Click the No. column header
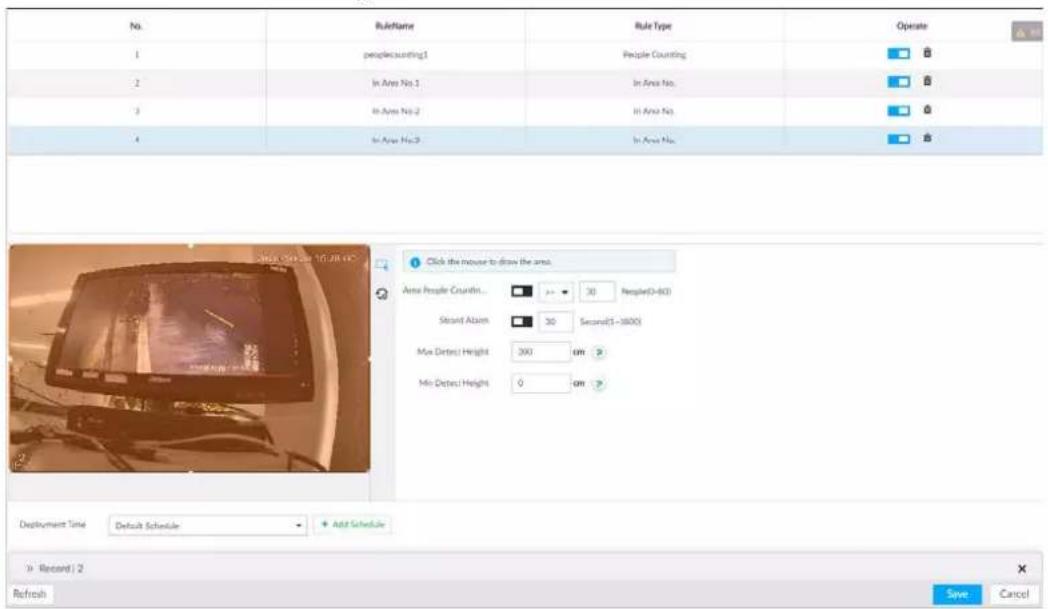This screenshot has height=609, width=1048. (x=136, y=26)
